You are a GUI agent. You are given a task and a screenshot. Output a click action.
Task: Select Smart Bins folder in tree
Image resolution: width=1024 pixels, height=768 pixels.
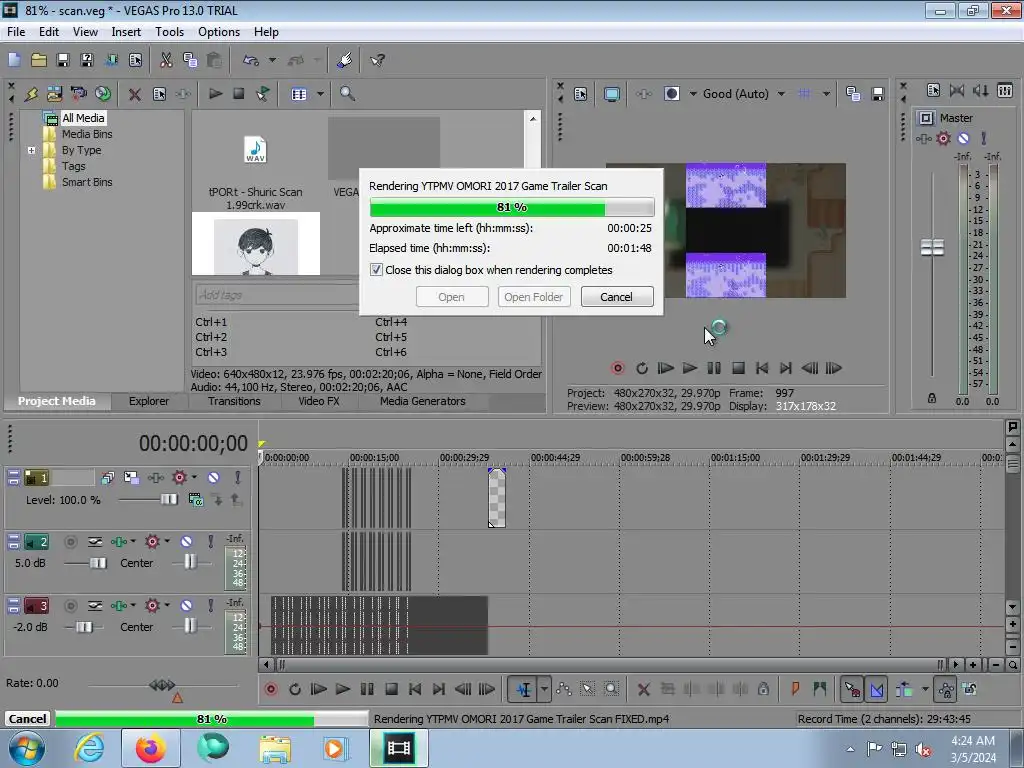click(87, 182)
